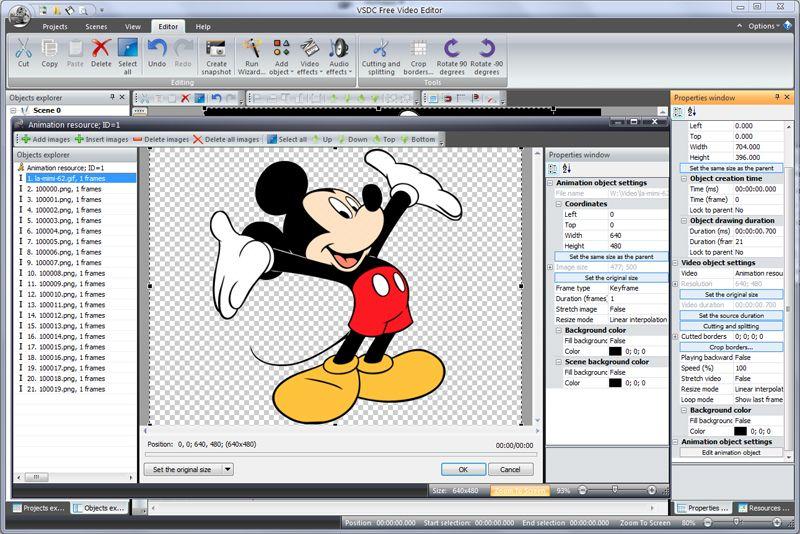This screenshot has height=534, width=800.
Task: Click the Duration (frames) value 1
Action: tap(637, 299)
